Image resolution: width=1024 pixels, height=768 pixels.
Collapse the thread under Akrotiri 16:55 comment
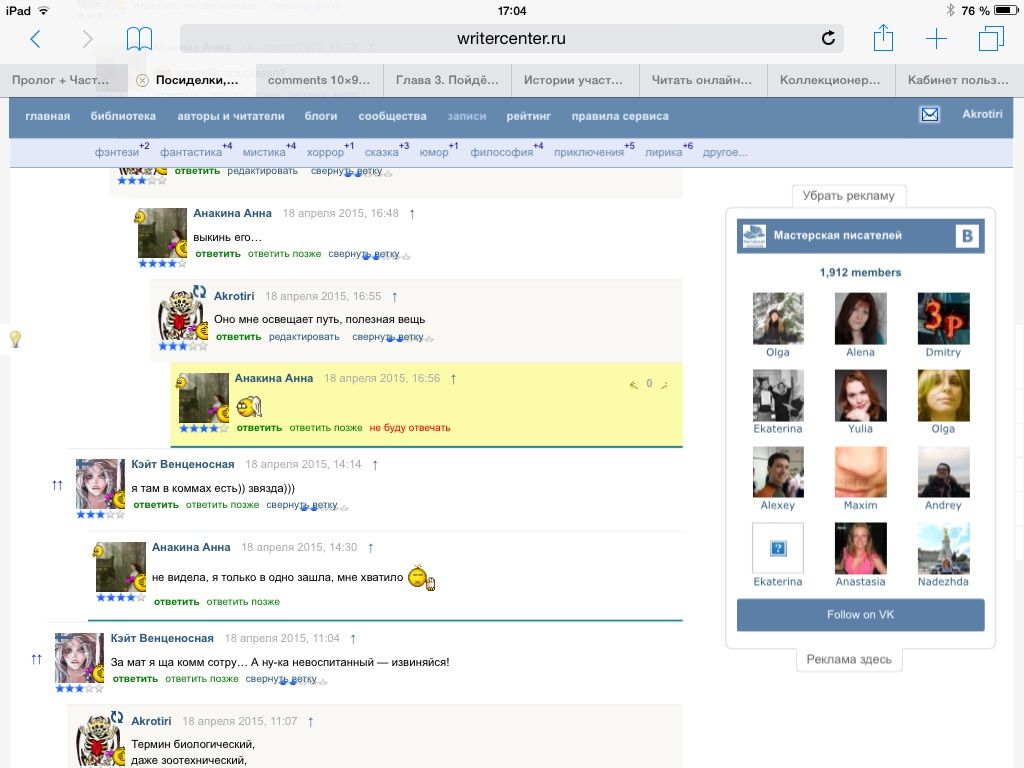(x=387, y=337)
